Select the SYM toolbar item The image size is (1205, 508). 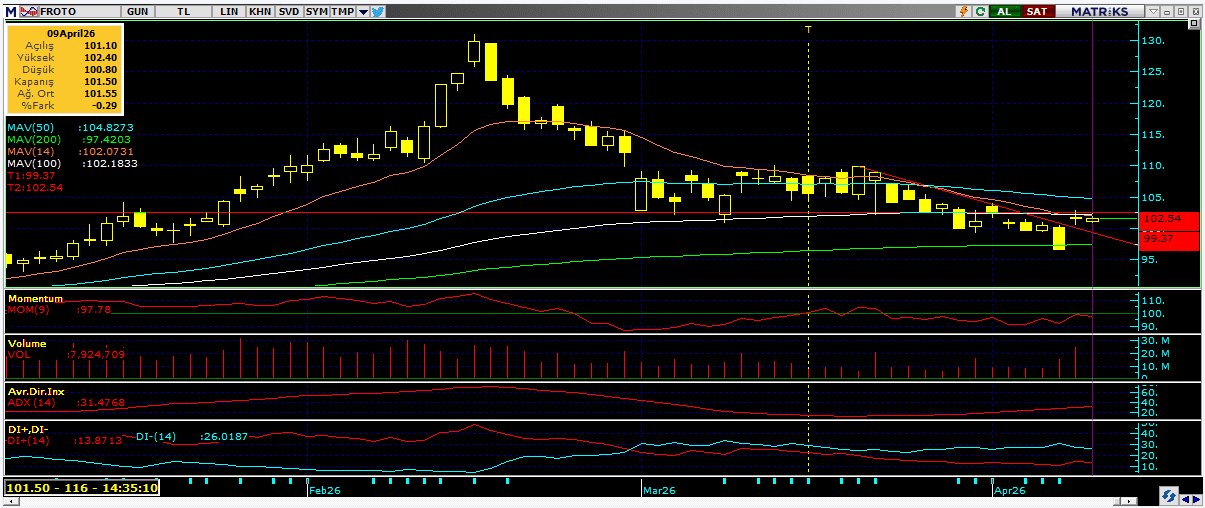[x=316, y=11]
